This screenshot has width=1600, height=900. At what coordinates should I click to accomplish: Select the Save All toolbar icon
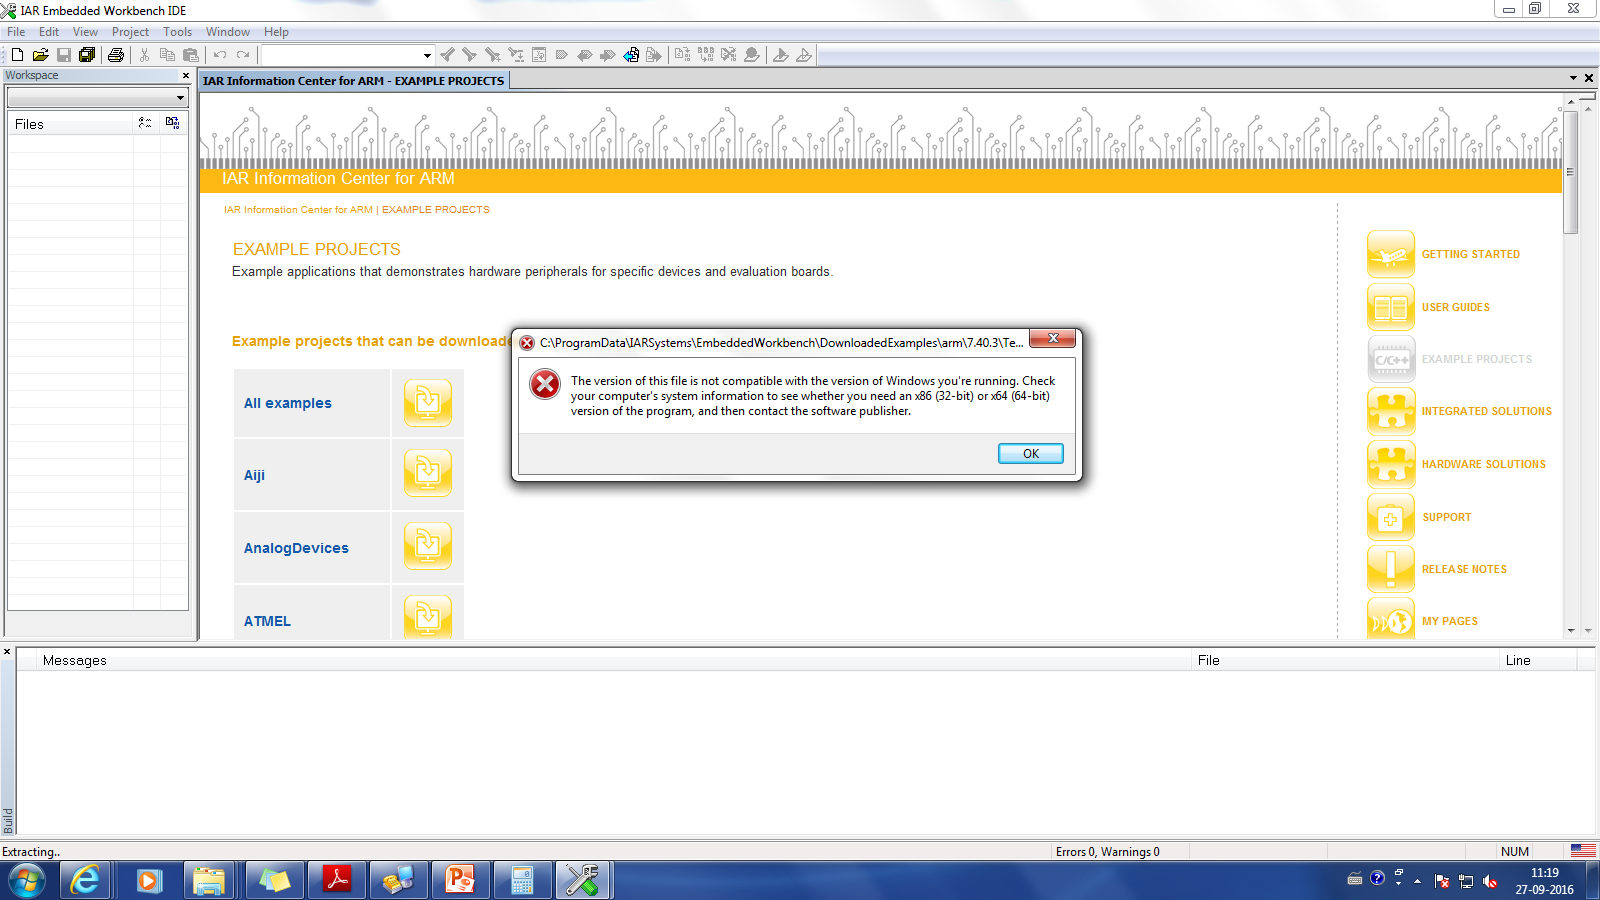pyautogui.click(x=88, y=55)
